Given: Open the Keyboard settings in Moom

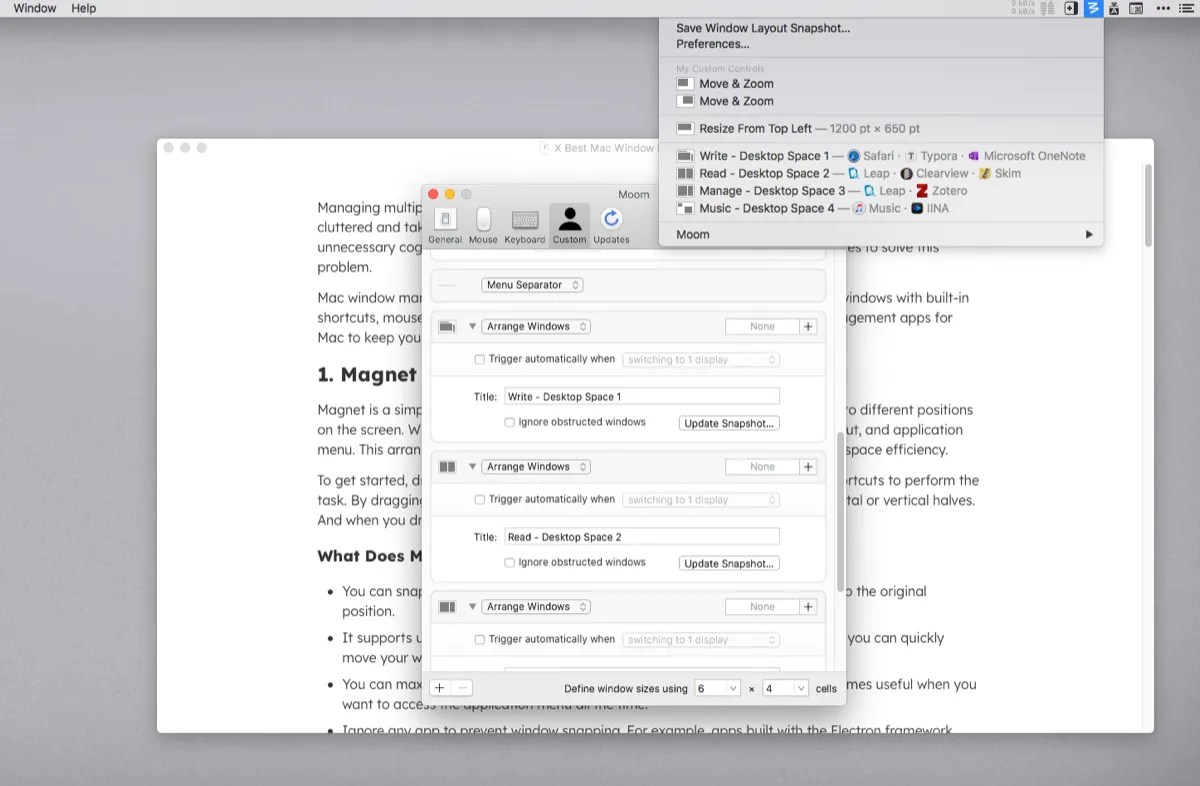Looking at the screenshot, I should coord(524,222).
